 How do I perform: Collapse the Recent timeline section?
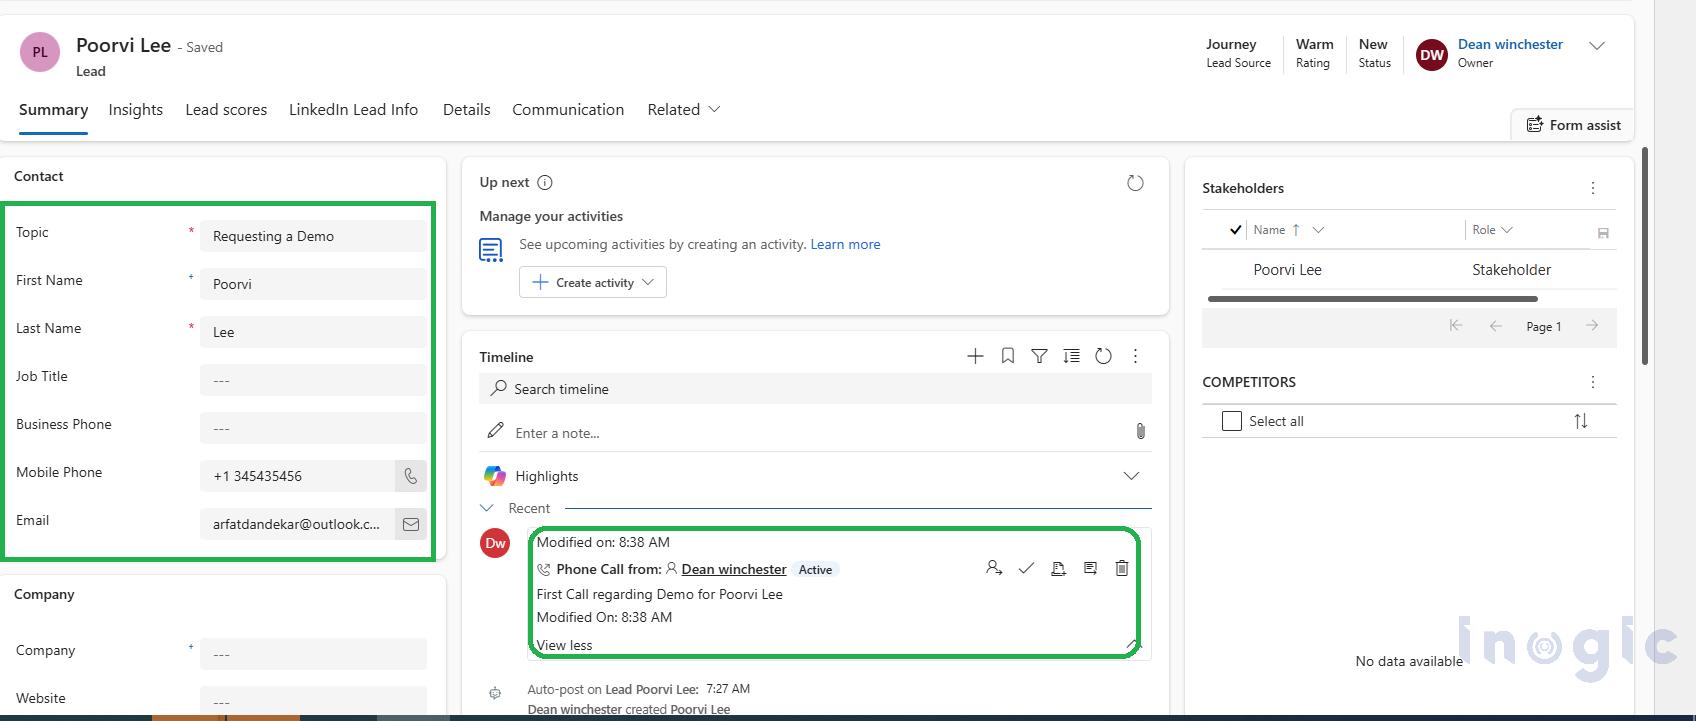487,508
